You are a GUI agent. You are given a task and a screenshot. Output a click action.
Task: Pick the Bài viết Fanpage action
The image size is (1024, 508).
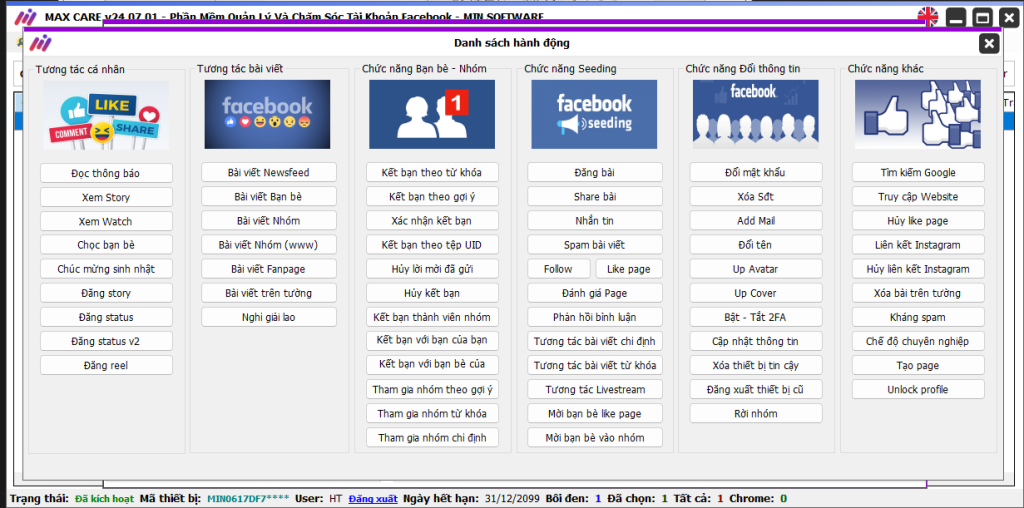268,269
